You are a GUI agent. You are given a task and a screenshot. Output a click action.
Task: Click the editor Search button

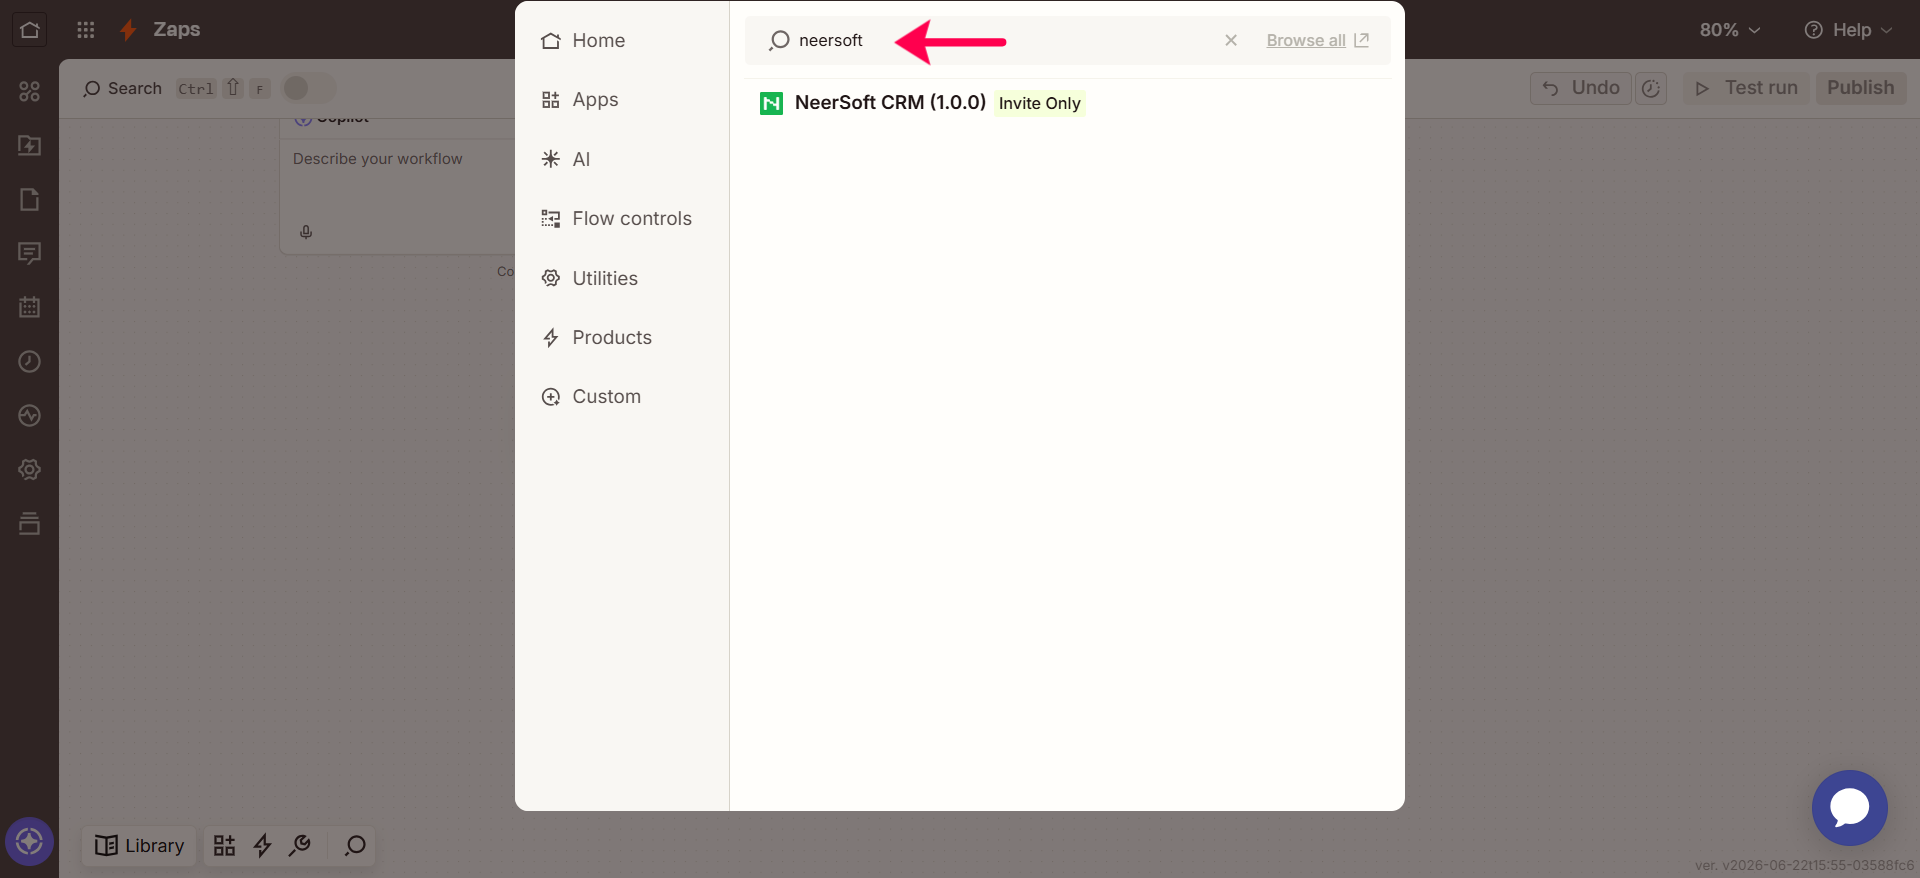pyautogui.click(x=122, y=88)
